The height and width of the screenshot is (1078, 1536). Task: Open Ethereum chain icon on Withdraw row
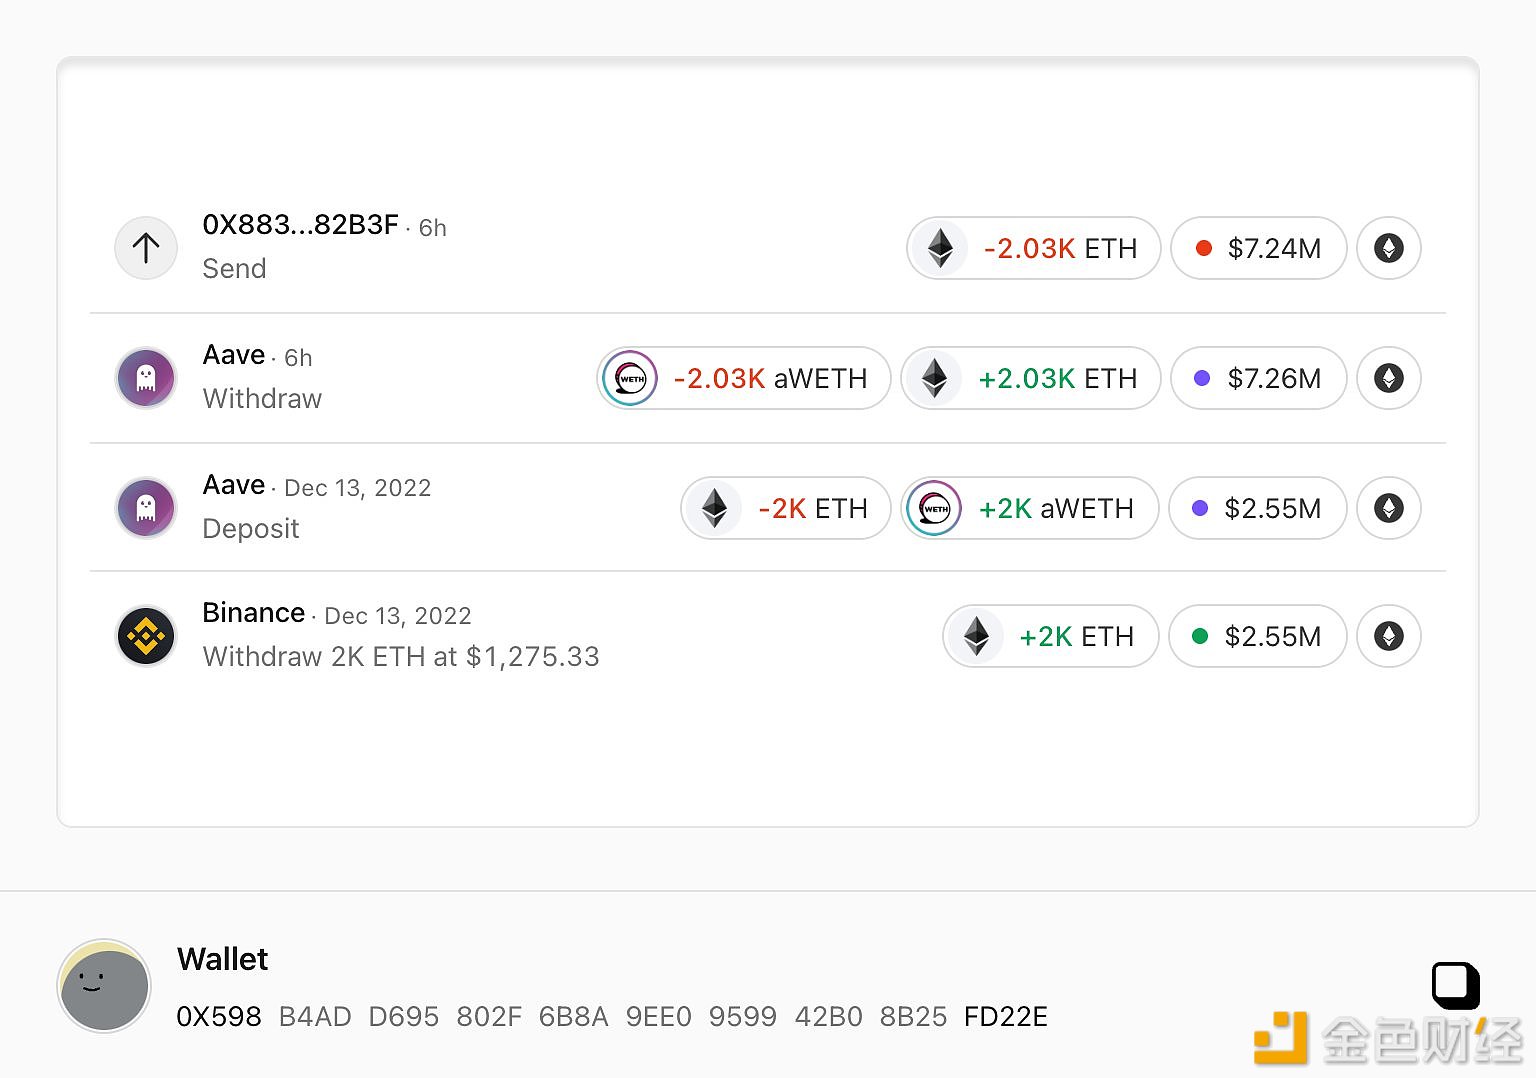pyautogui.click(x=1388, y=378)
